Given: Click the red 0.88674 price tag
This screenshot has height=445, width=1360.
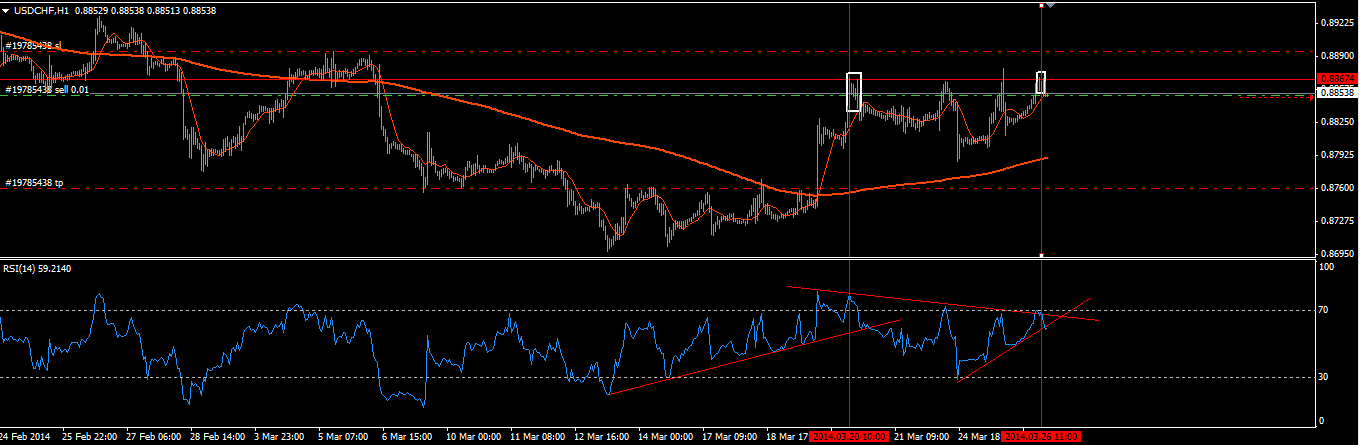Looking at the screenshot, I should pos(1337,78).
